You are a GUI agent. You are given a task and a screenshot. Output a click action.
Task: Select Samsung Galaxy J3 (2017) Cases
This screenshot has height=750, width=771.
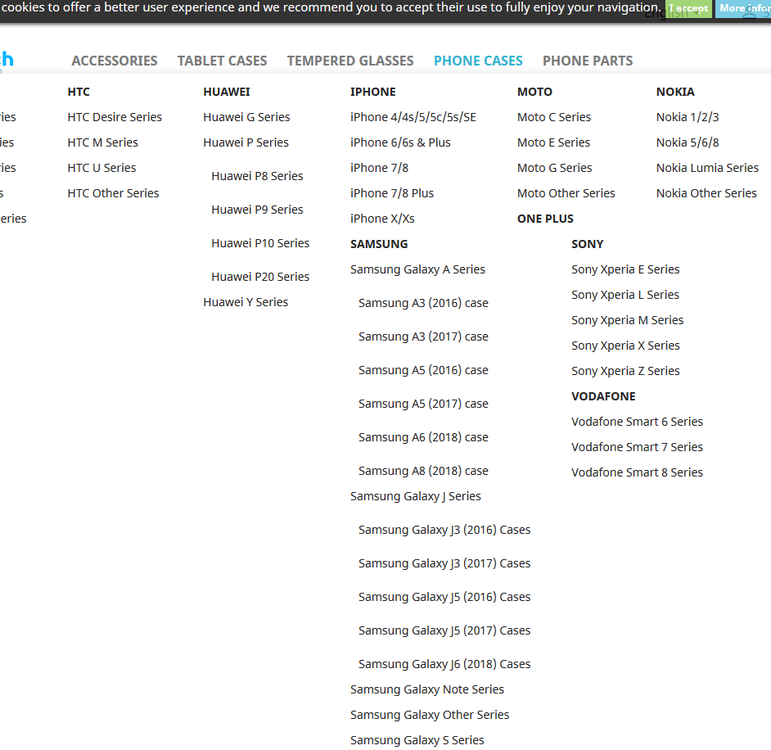(444, 564)
